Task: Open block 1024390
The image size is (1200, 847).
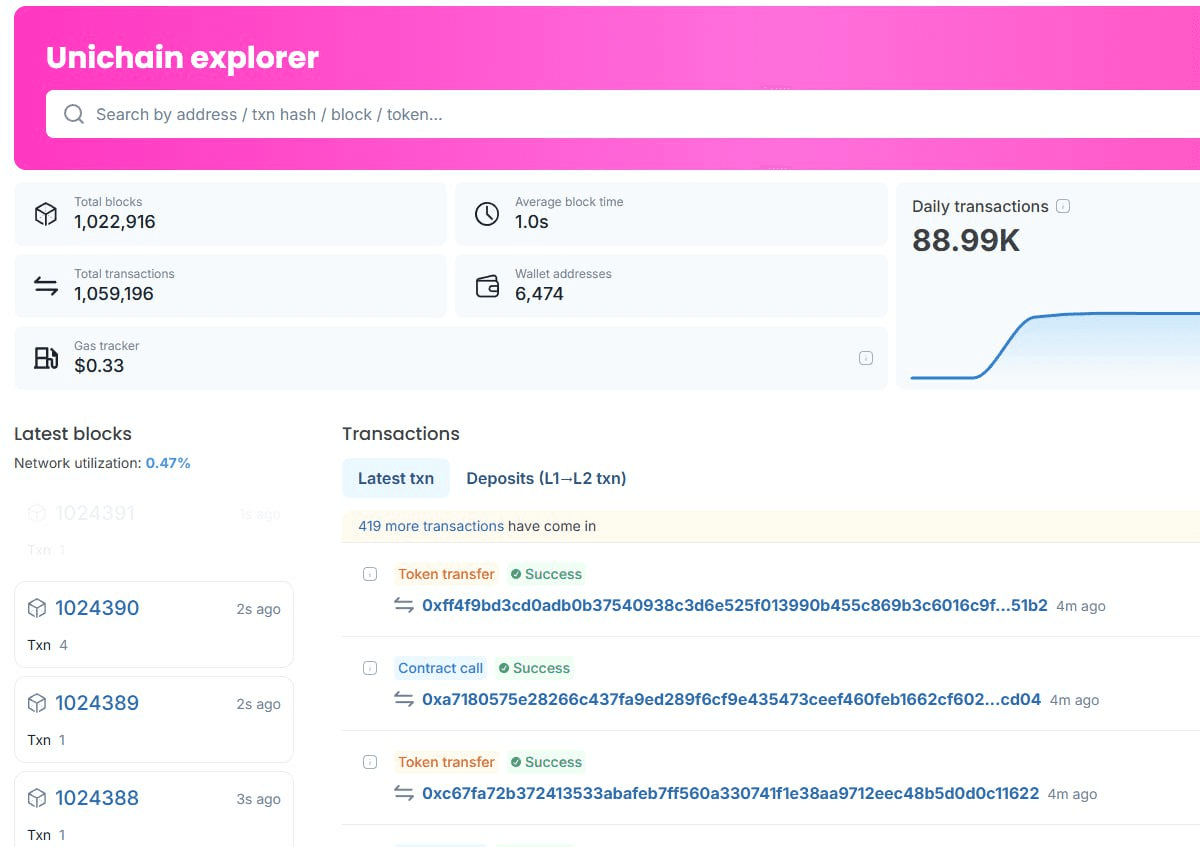Action: (x=97, y=608)
